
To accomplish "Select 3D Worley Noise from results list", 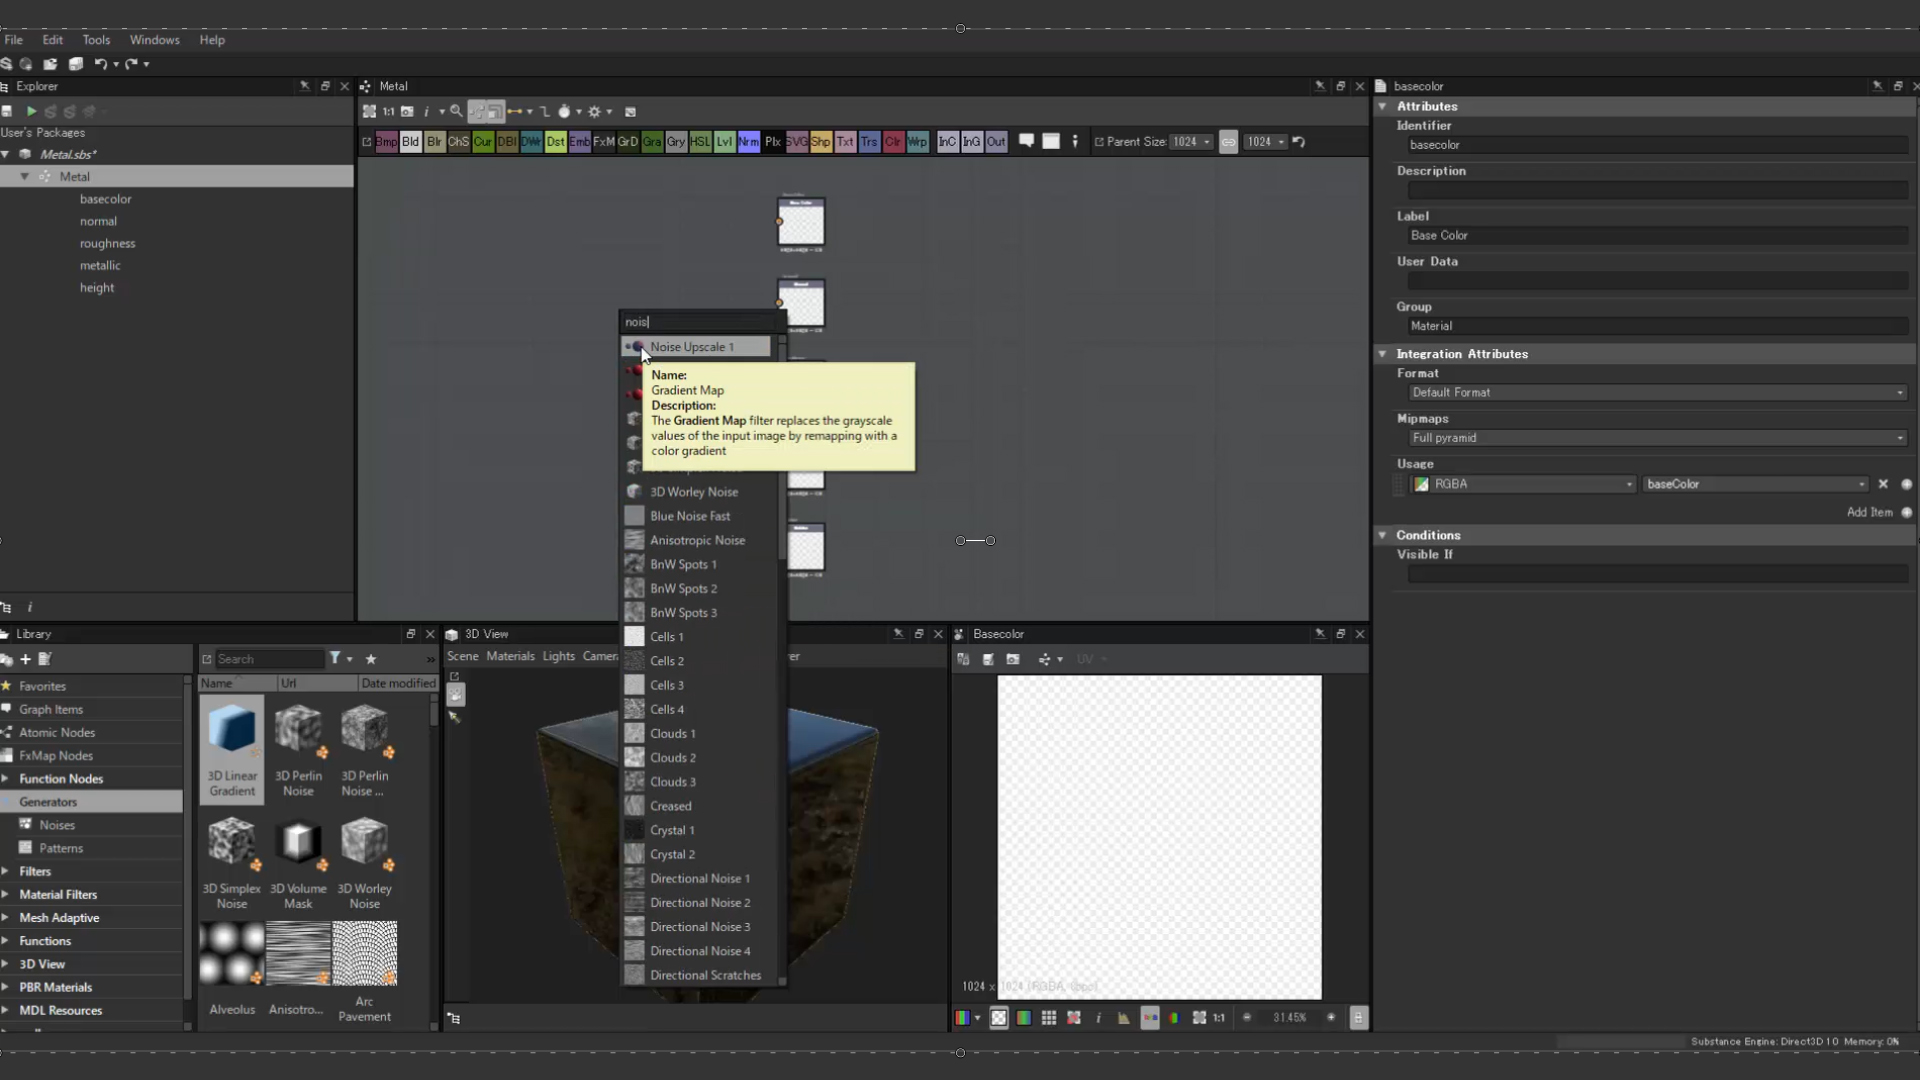I will pos(694,492).
